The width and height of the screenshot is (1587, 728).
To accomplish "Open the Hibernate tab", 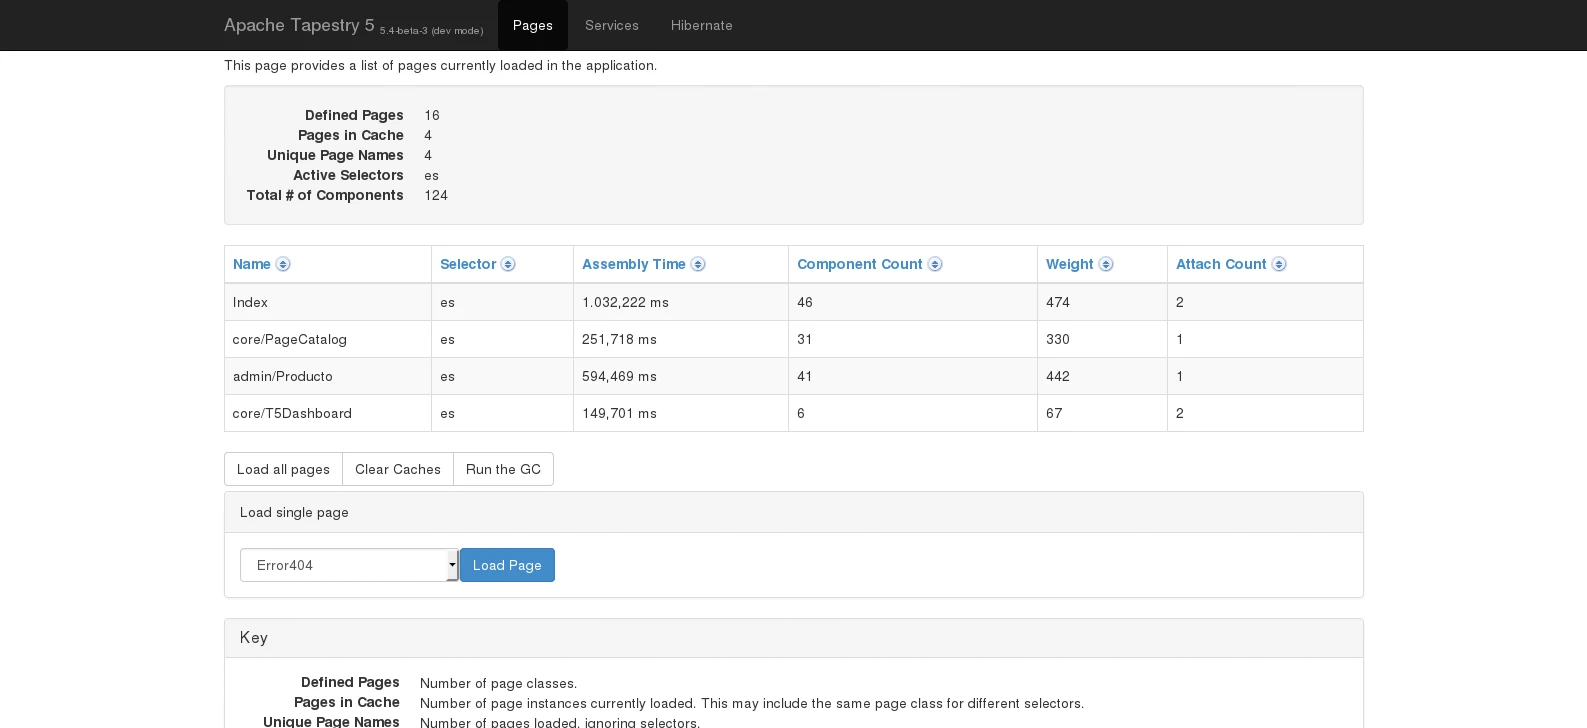I will tap(701, 25).
